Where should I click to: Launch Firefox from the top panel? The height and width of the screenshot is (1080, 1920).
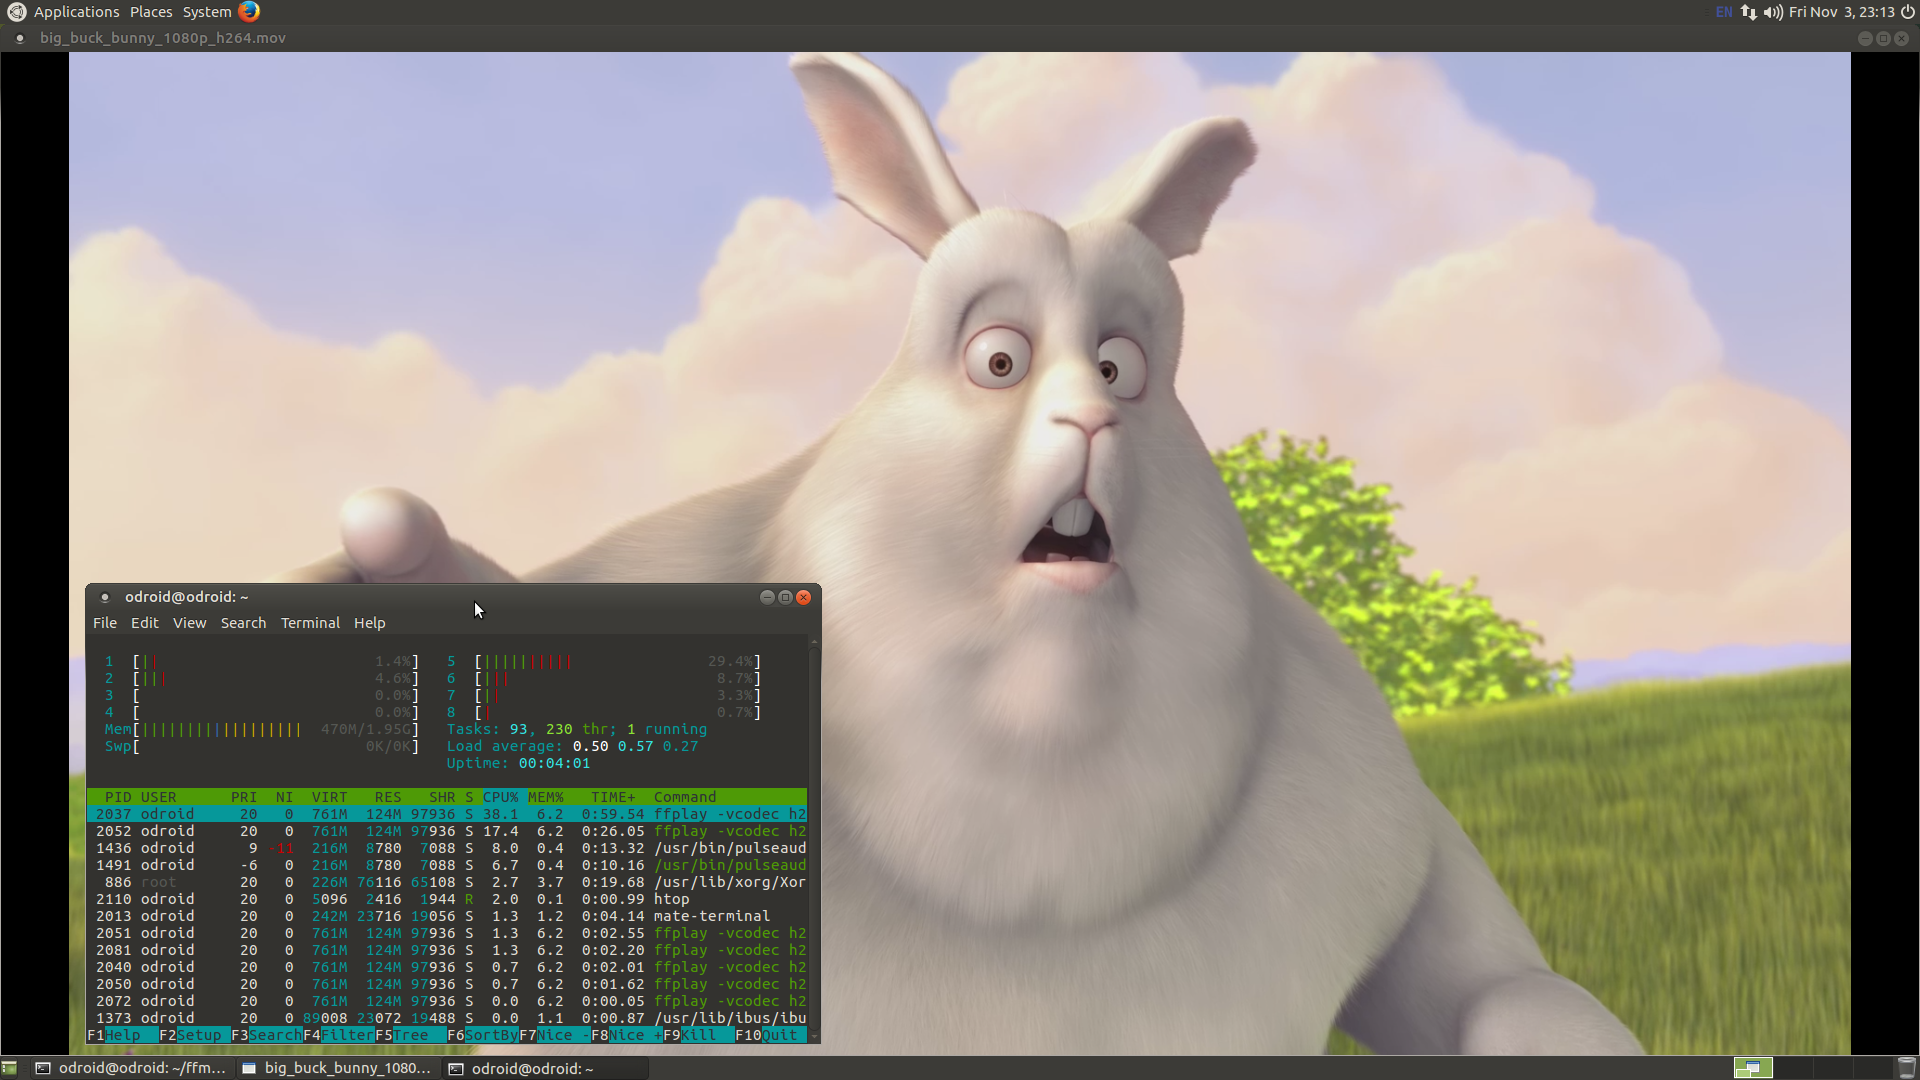click(249, 12)
